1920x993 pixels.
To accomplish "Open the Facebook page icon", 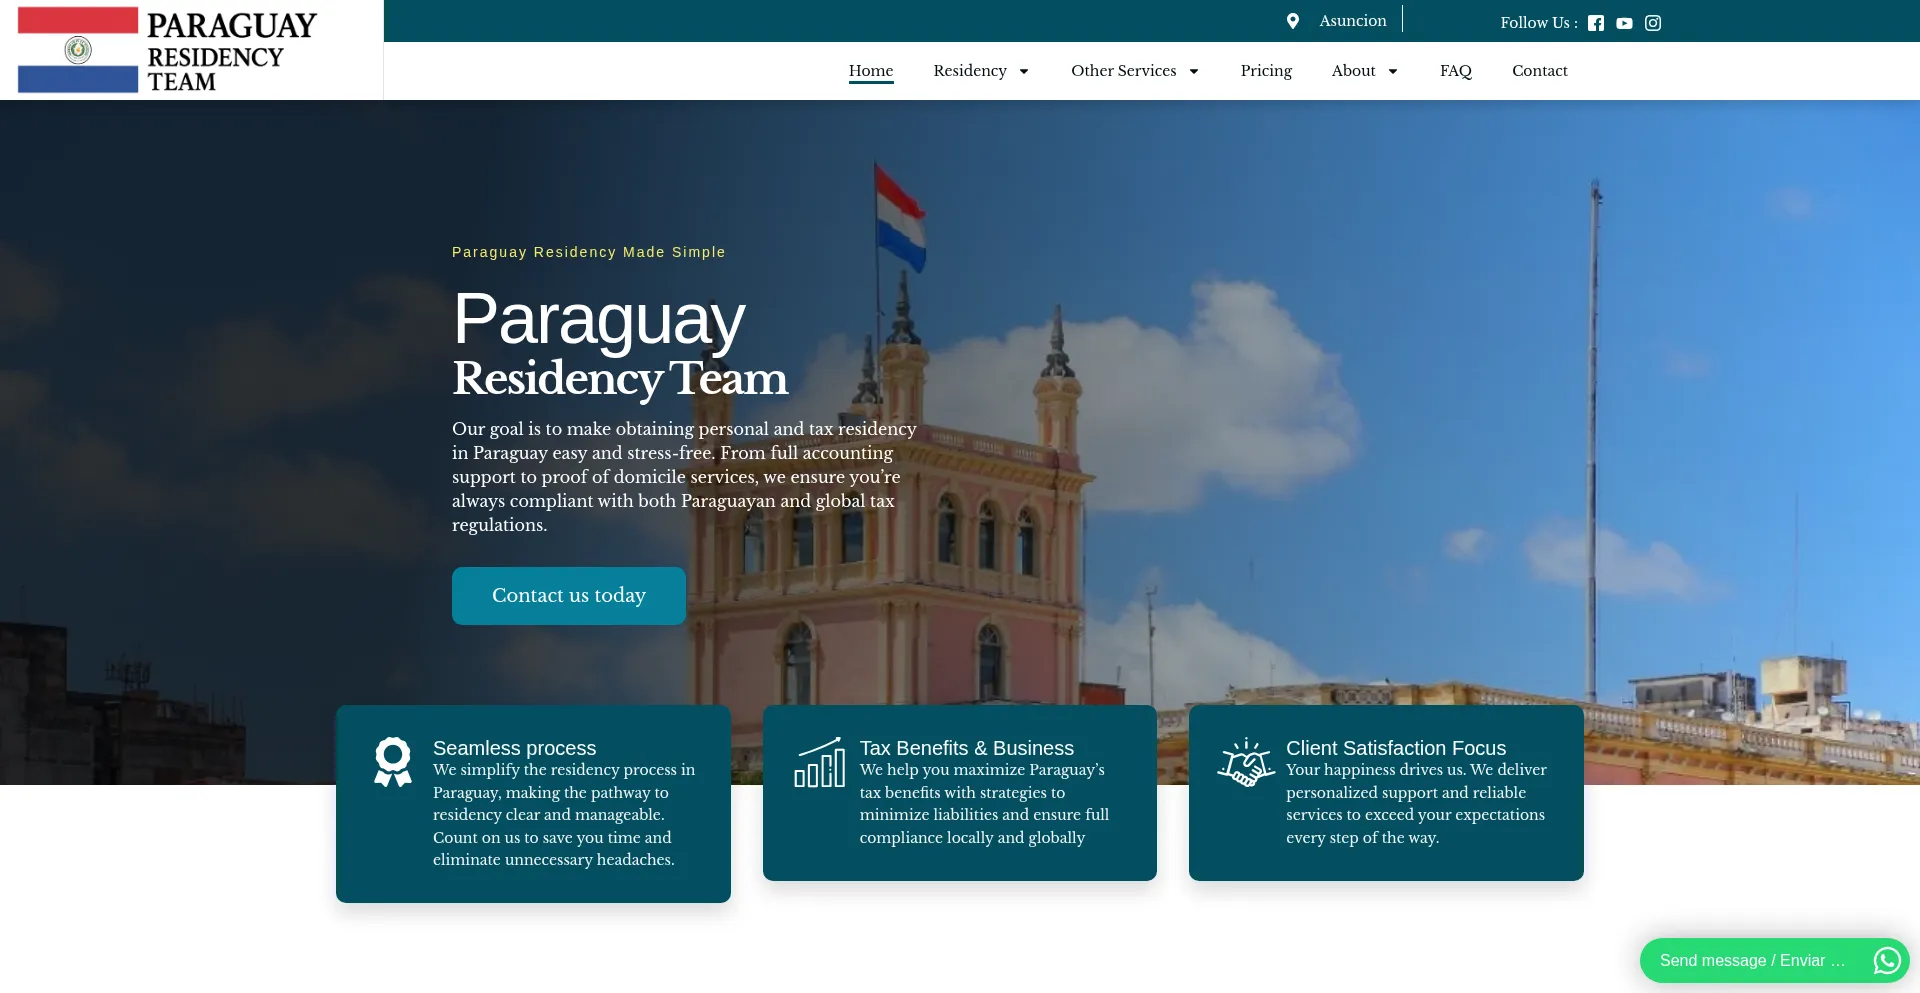I will pyautogui.click(x=1596, y=23).
